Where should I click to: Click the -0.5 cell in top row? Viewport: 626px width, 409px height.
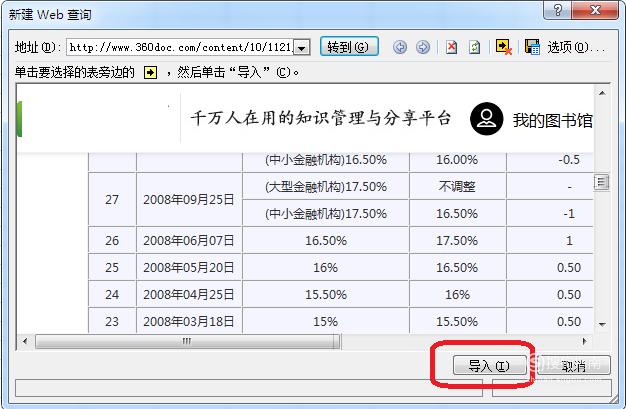[x=550, y=160]
